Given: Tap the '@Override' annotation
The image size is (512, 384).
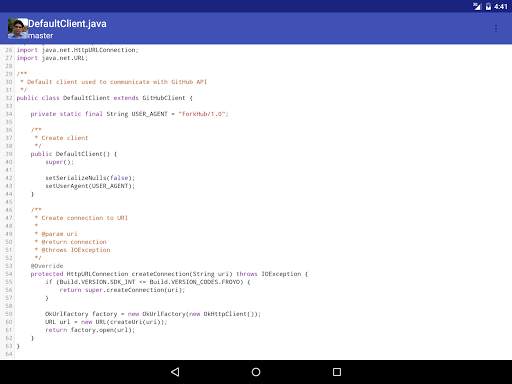Looking at the screenshot, I should [x=47, y=266].
